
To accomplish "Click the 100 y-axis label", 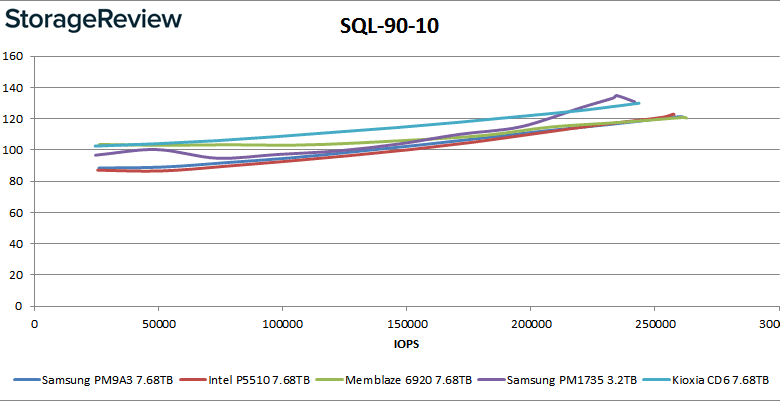I will click(13, 150).
